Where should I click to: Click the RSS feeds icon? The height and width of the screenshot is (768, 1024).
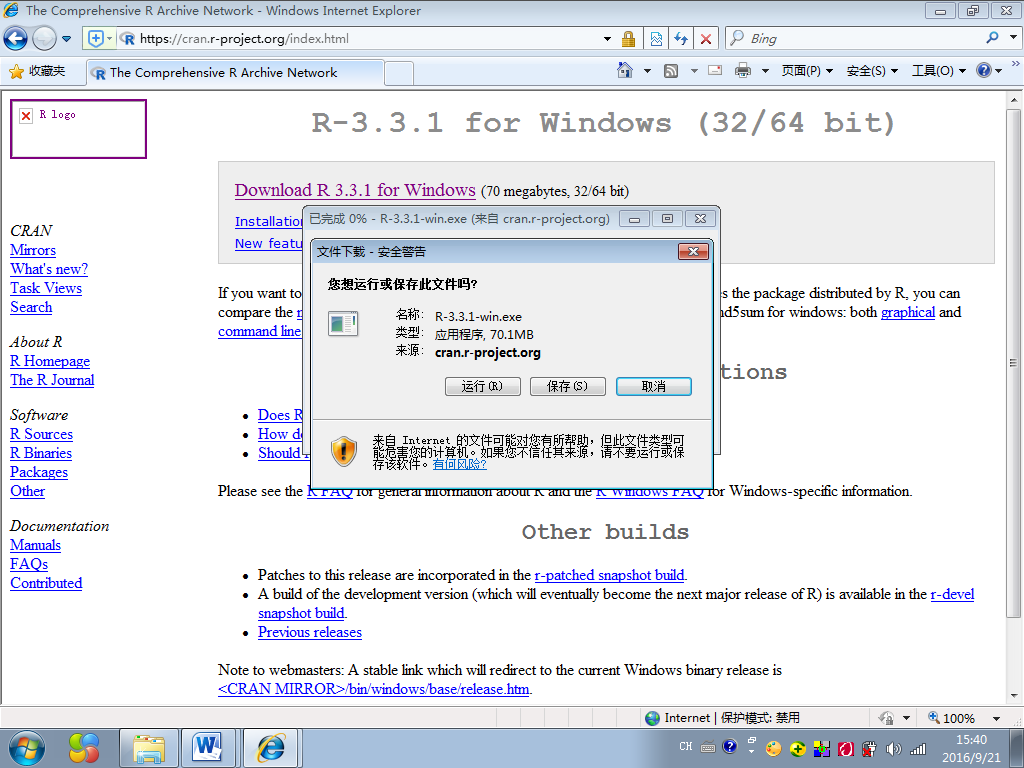pos(671,71)
